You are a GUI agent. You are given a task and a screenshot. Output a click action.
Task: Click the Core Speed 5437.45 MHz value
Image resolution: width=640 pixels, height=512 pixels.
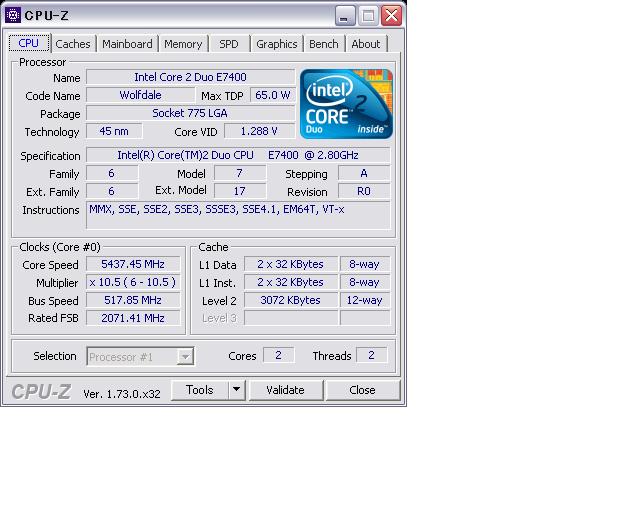133,264
